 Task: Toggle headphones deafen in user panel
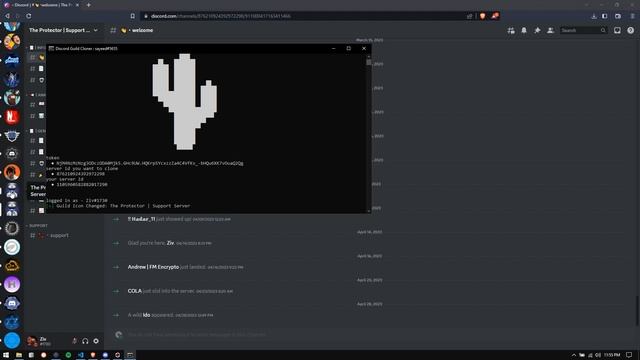pyautogui.click(x=85, y=341)
